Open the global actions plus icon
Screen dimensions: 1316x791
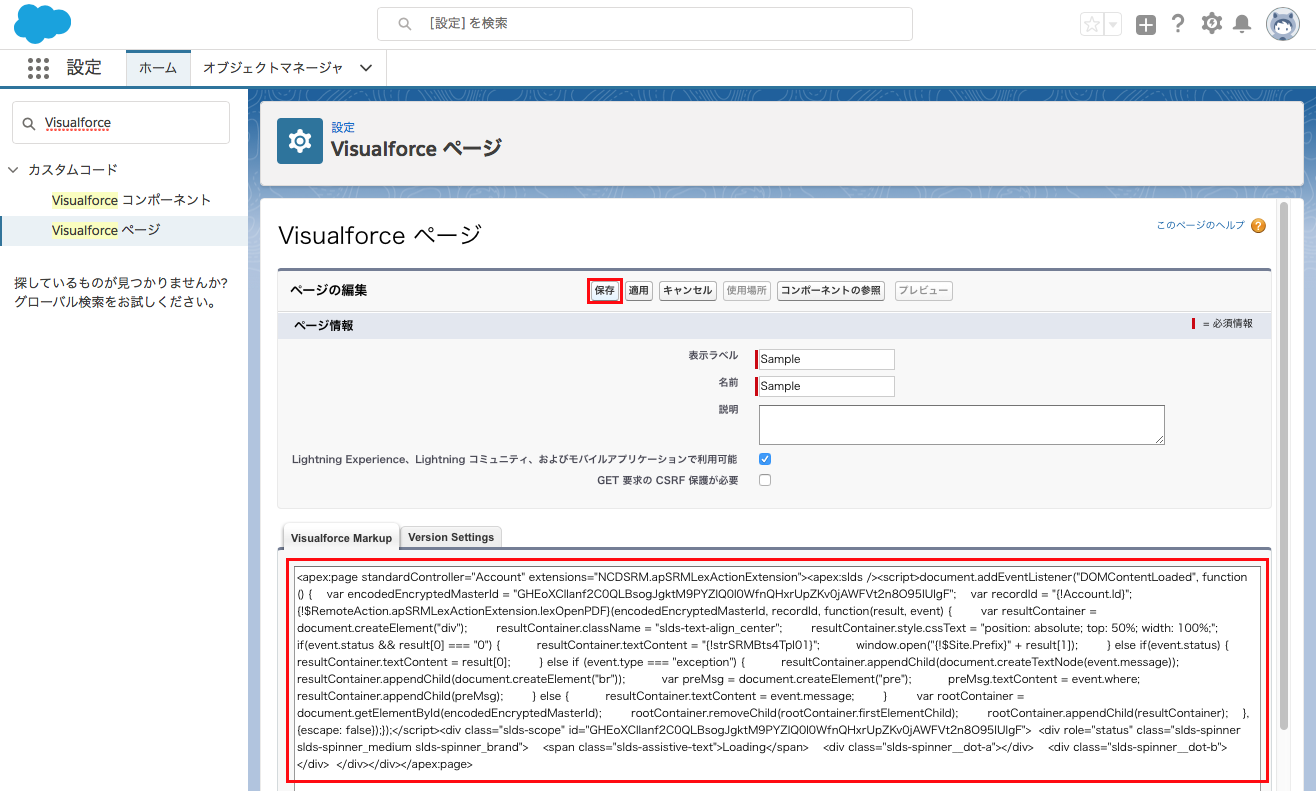tap(1146, 25)
